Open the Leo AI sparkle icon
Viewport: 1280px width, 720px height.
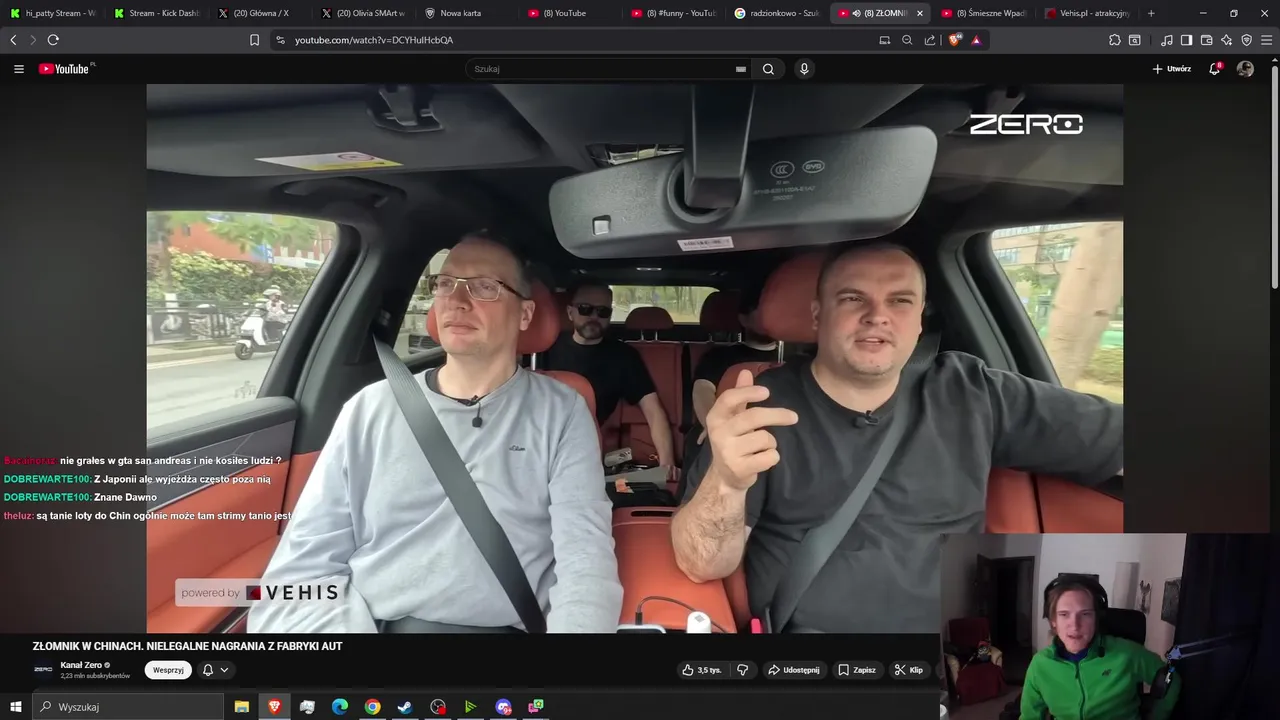pos(1227,40)
